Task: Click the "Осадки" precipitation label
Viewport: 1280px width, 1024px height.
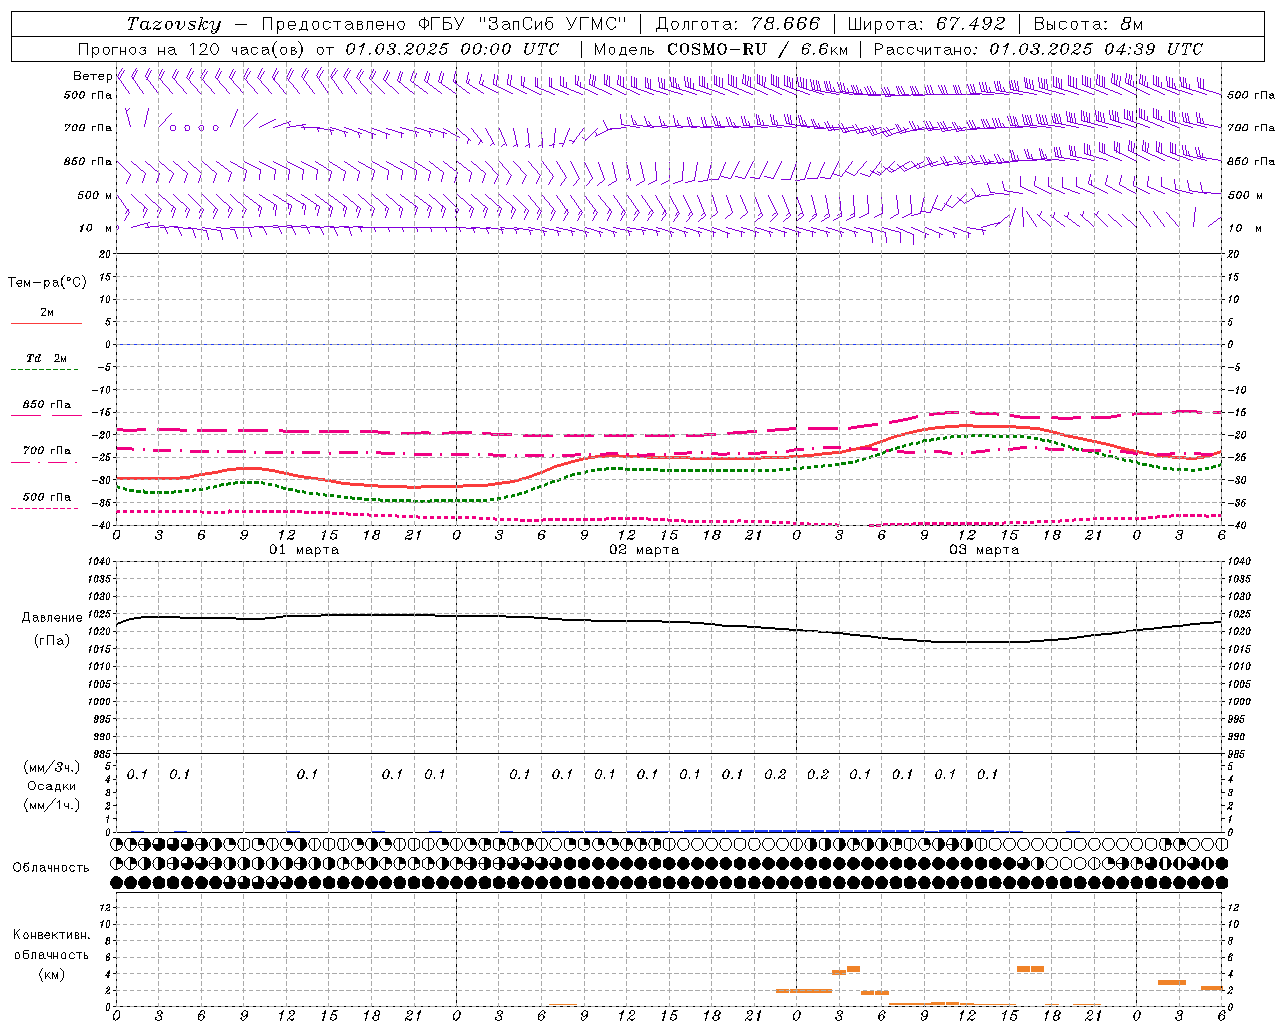Action: (x=52, y=786)
